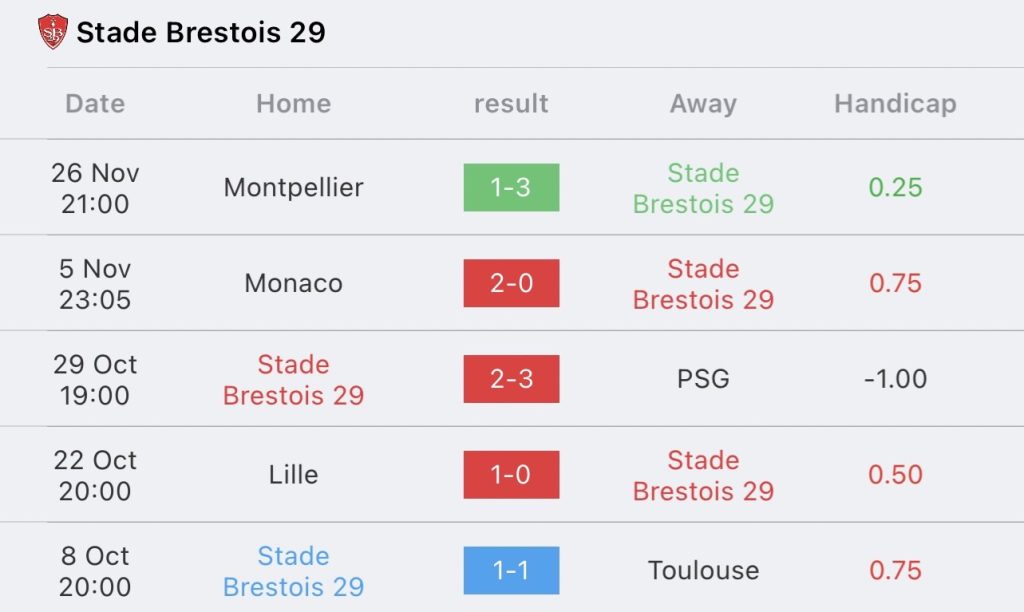This screenshot has height=612, width=1024.
Task: Open the green 1-3 result badge
Action: 511,187
